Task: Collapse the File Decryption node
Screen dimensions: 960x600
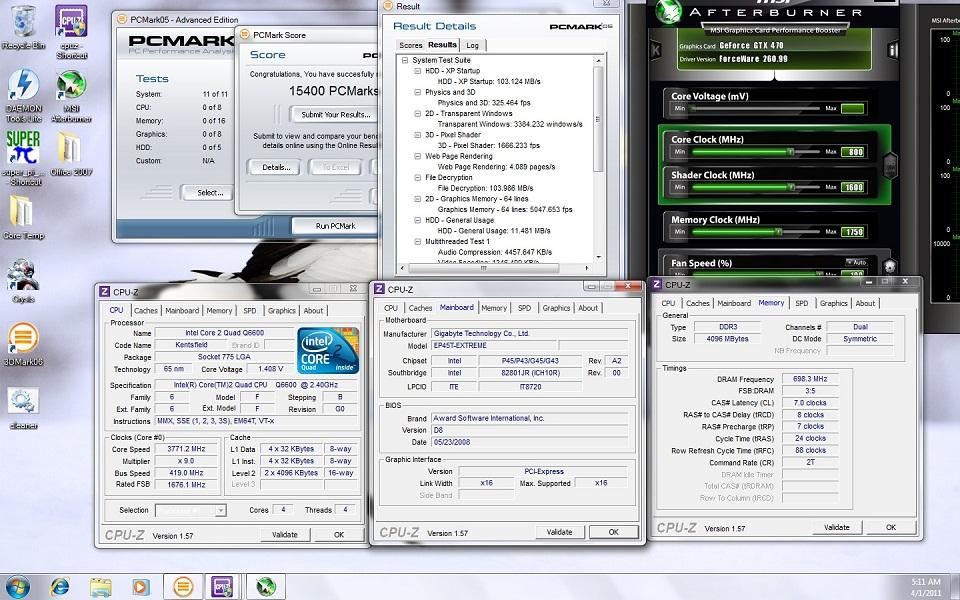Action: coord(418,178)
